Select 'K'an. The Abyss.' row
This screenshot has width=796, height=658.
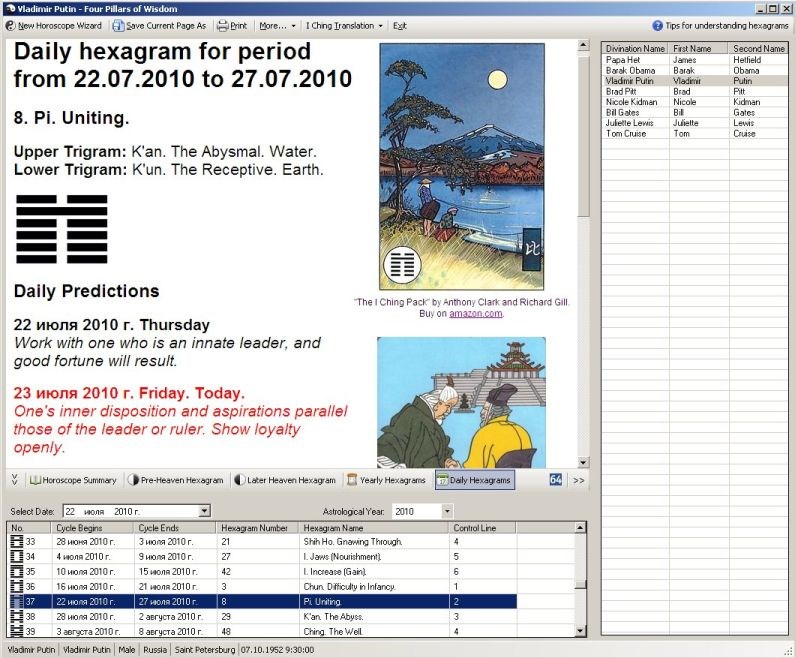coord(262,616)
